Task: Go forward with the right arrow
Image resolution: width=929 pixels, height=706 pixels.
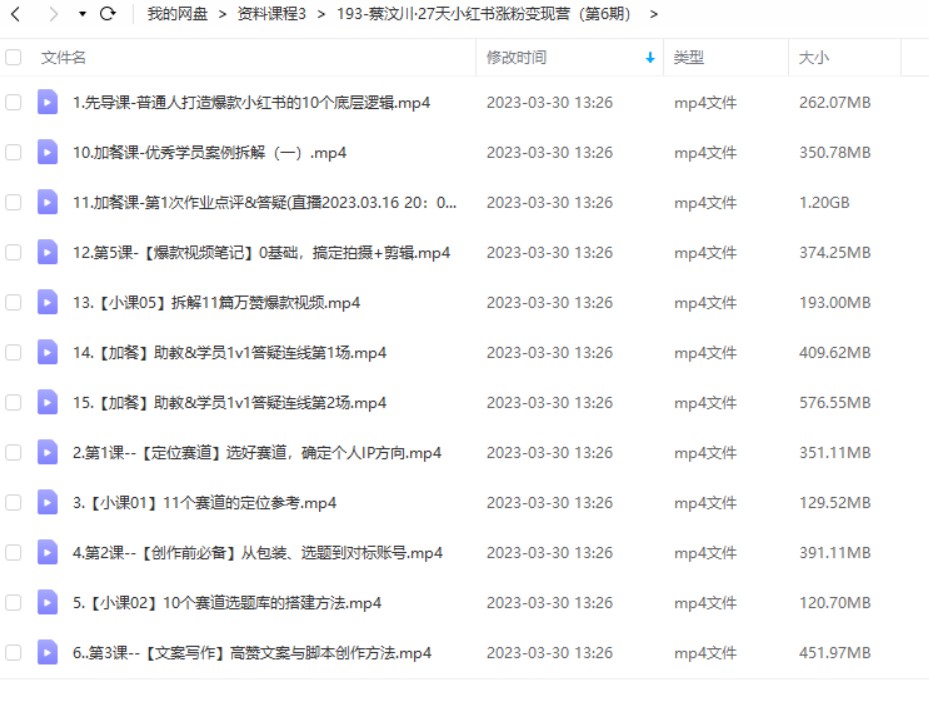Action: [x=53, y=14]
